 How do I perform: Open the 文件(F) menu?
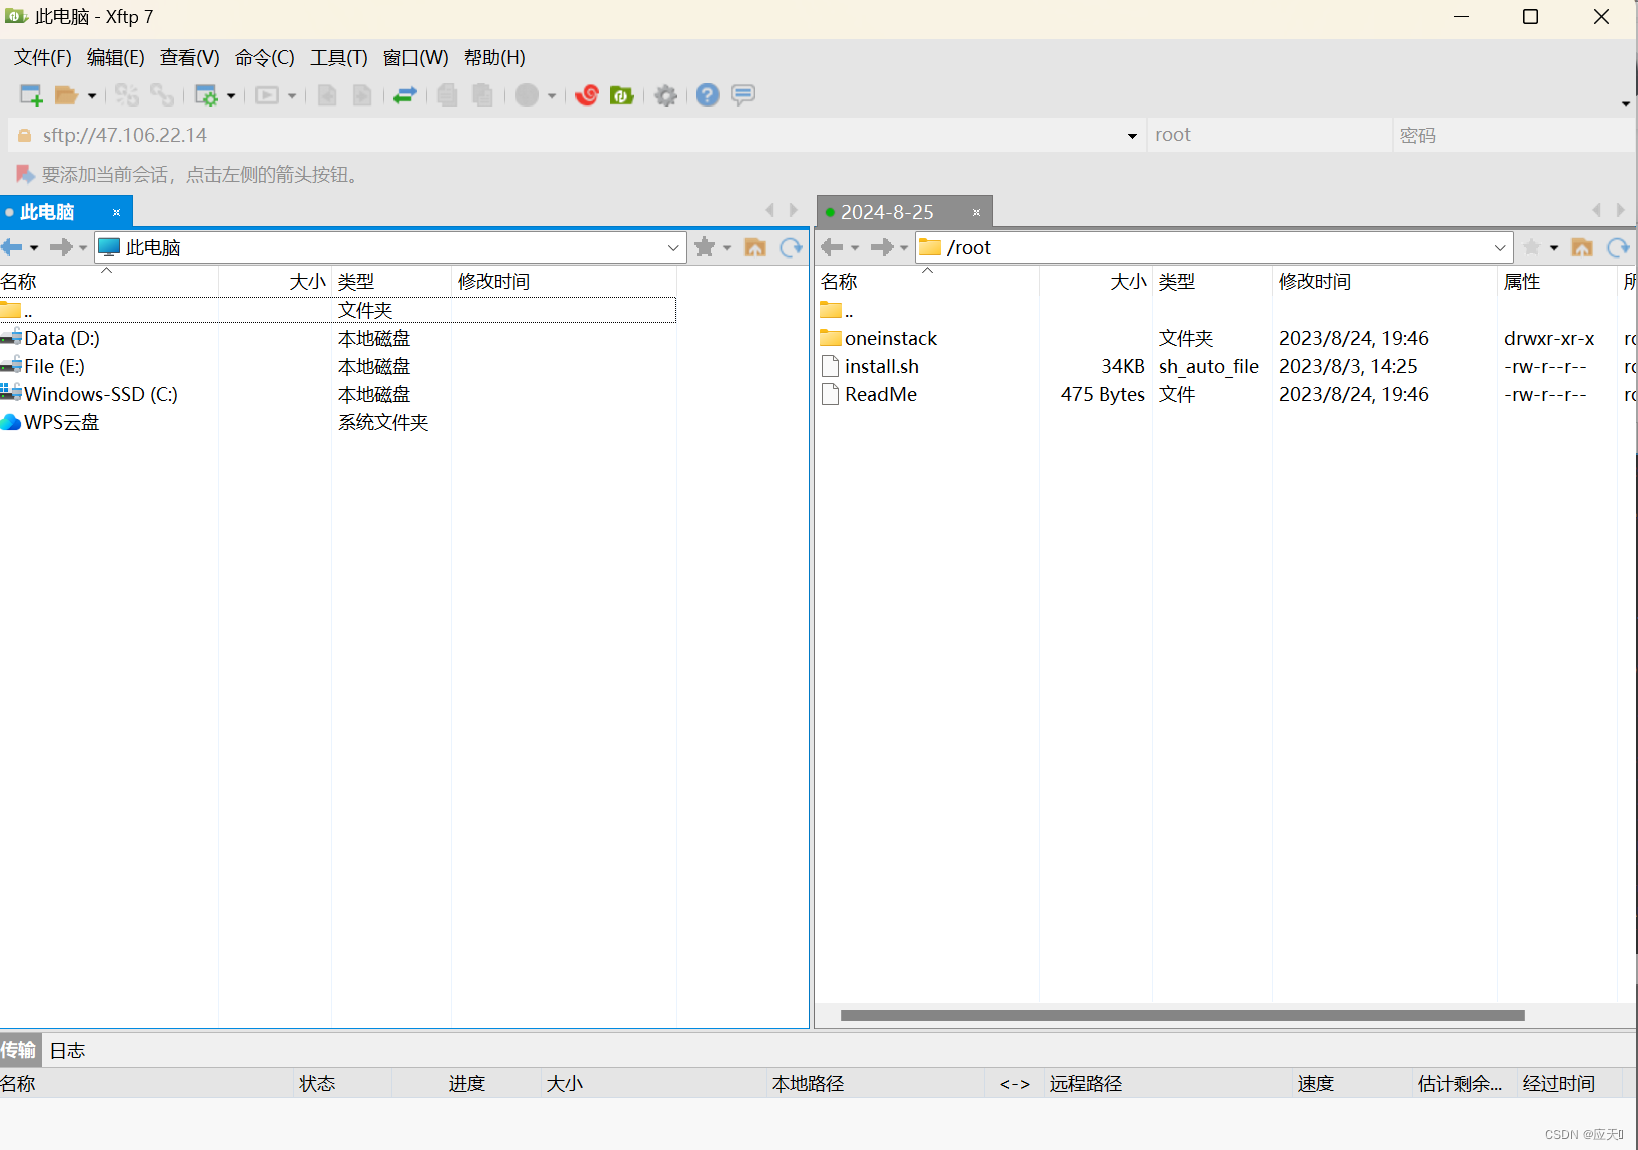(43, 57)
